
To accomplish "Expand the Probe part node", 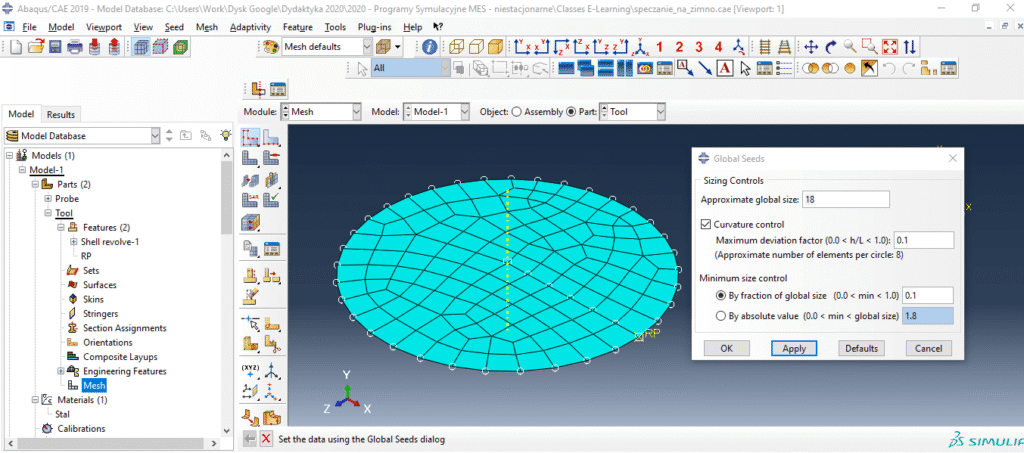I will click(x=48, y=198).
